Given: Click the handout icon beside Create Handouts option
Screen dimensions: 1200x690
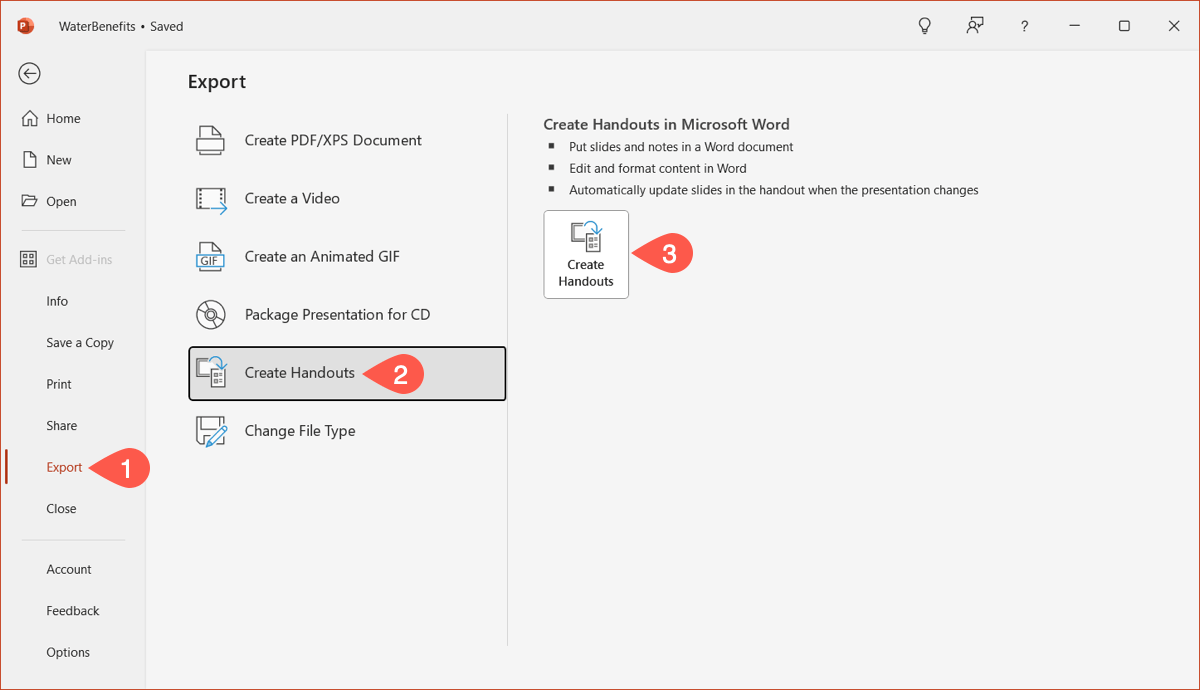Looking at the screenshot, I should pyautogui.click(x=211, y=373).
